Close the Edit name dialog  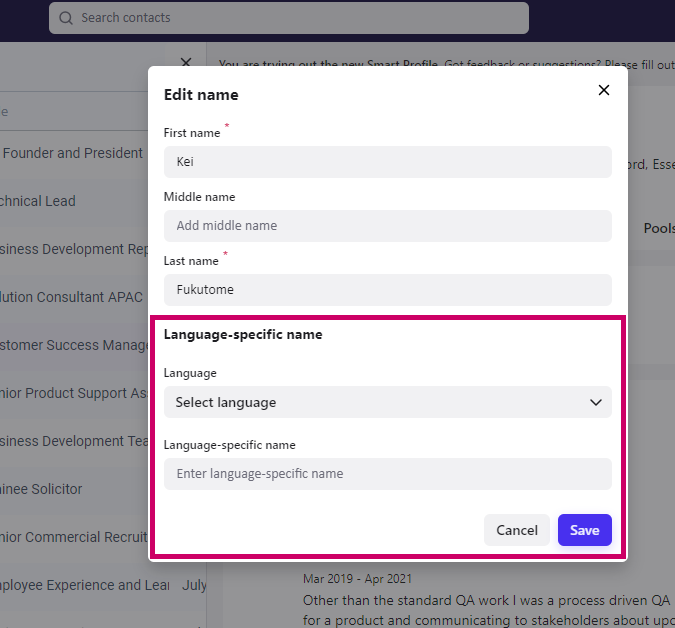pyautogui.click(x=604, y=90)
